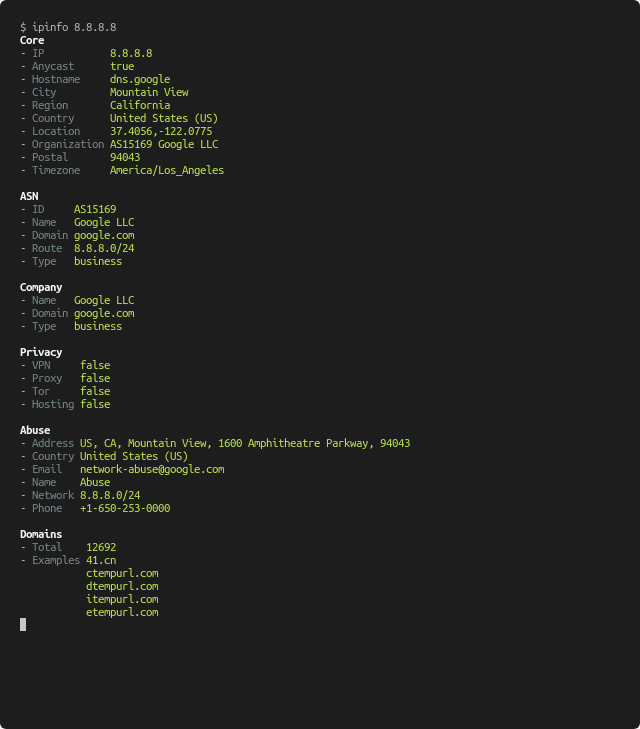Select example domain 'dtempurl.com'
640x729 pixels.
(x=122, y=587)
